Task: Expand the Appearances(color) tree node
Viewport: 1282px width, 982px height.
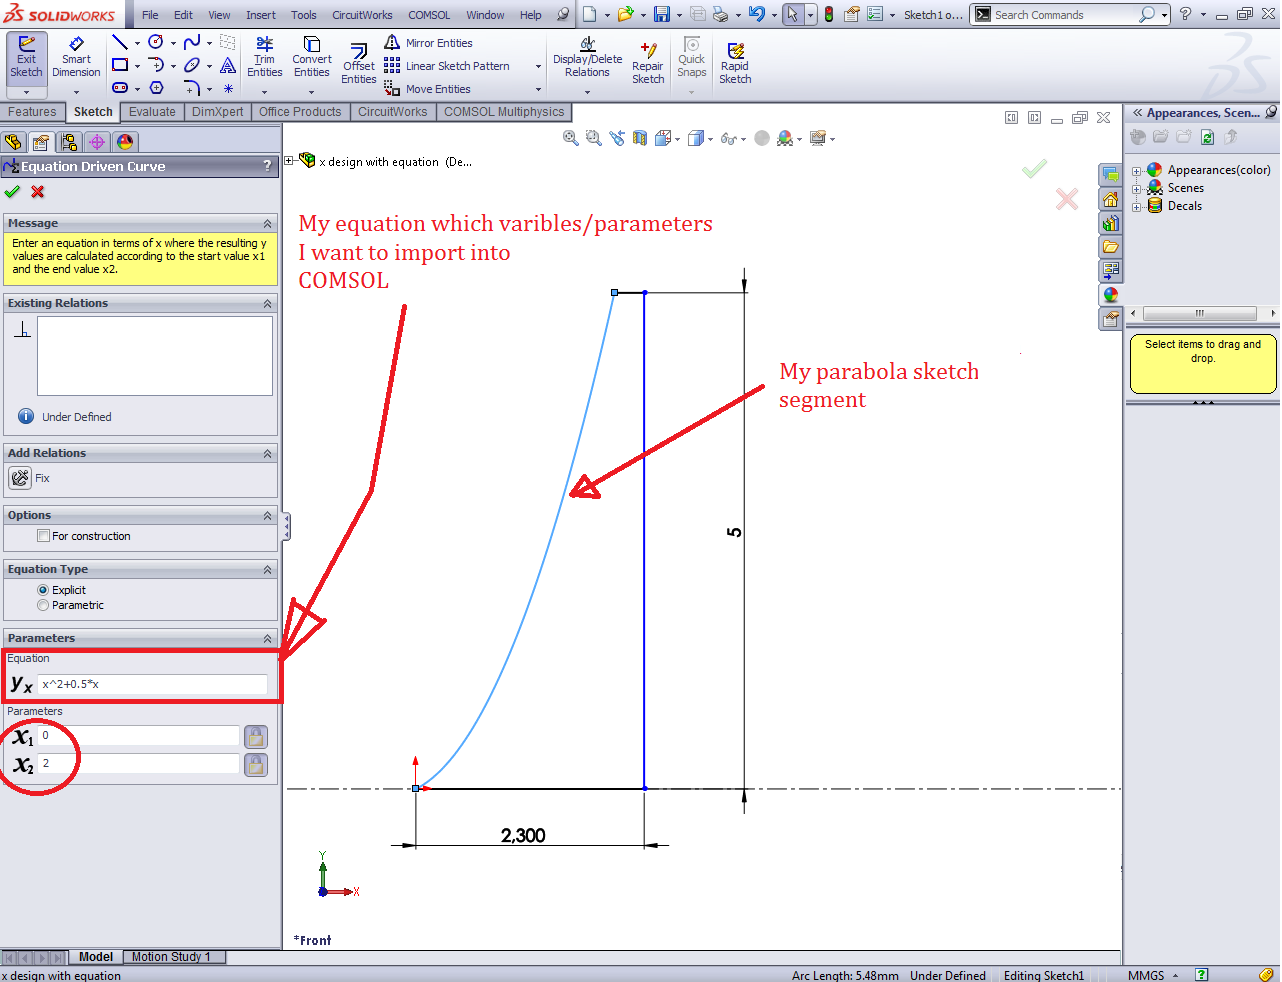Action: pos(1136,171)
